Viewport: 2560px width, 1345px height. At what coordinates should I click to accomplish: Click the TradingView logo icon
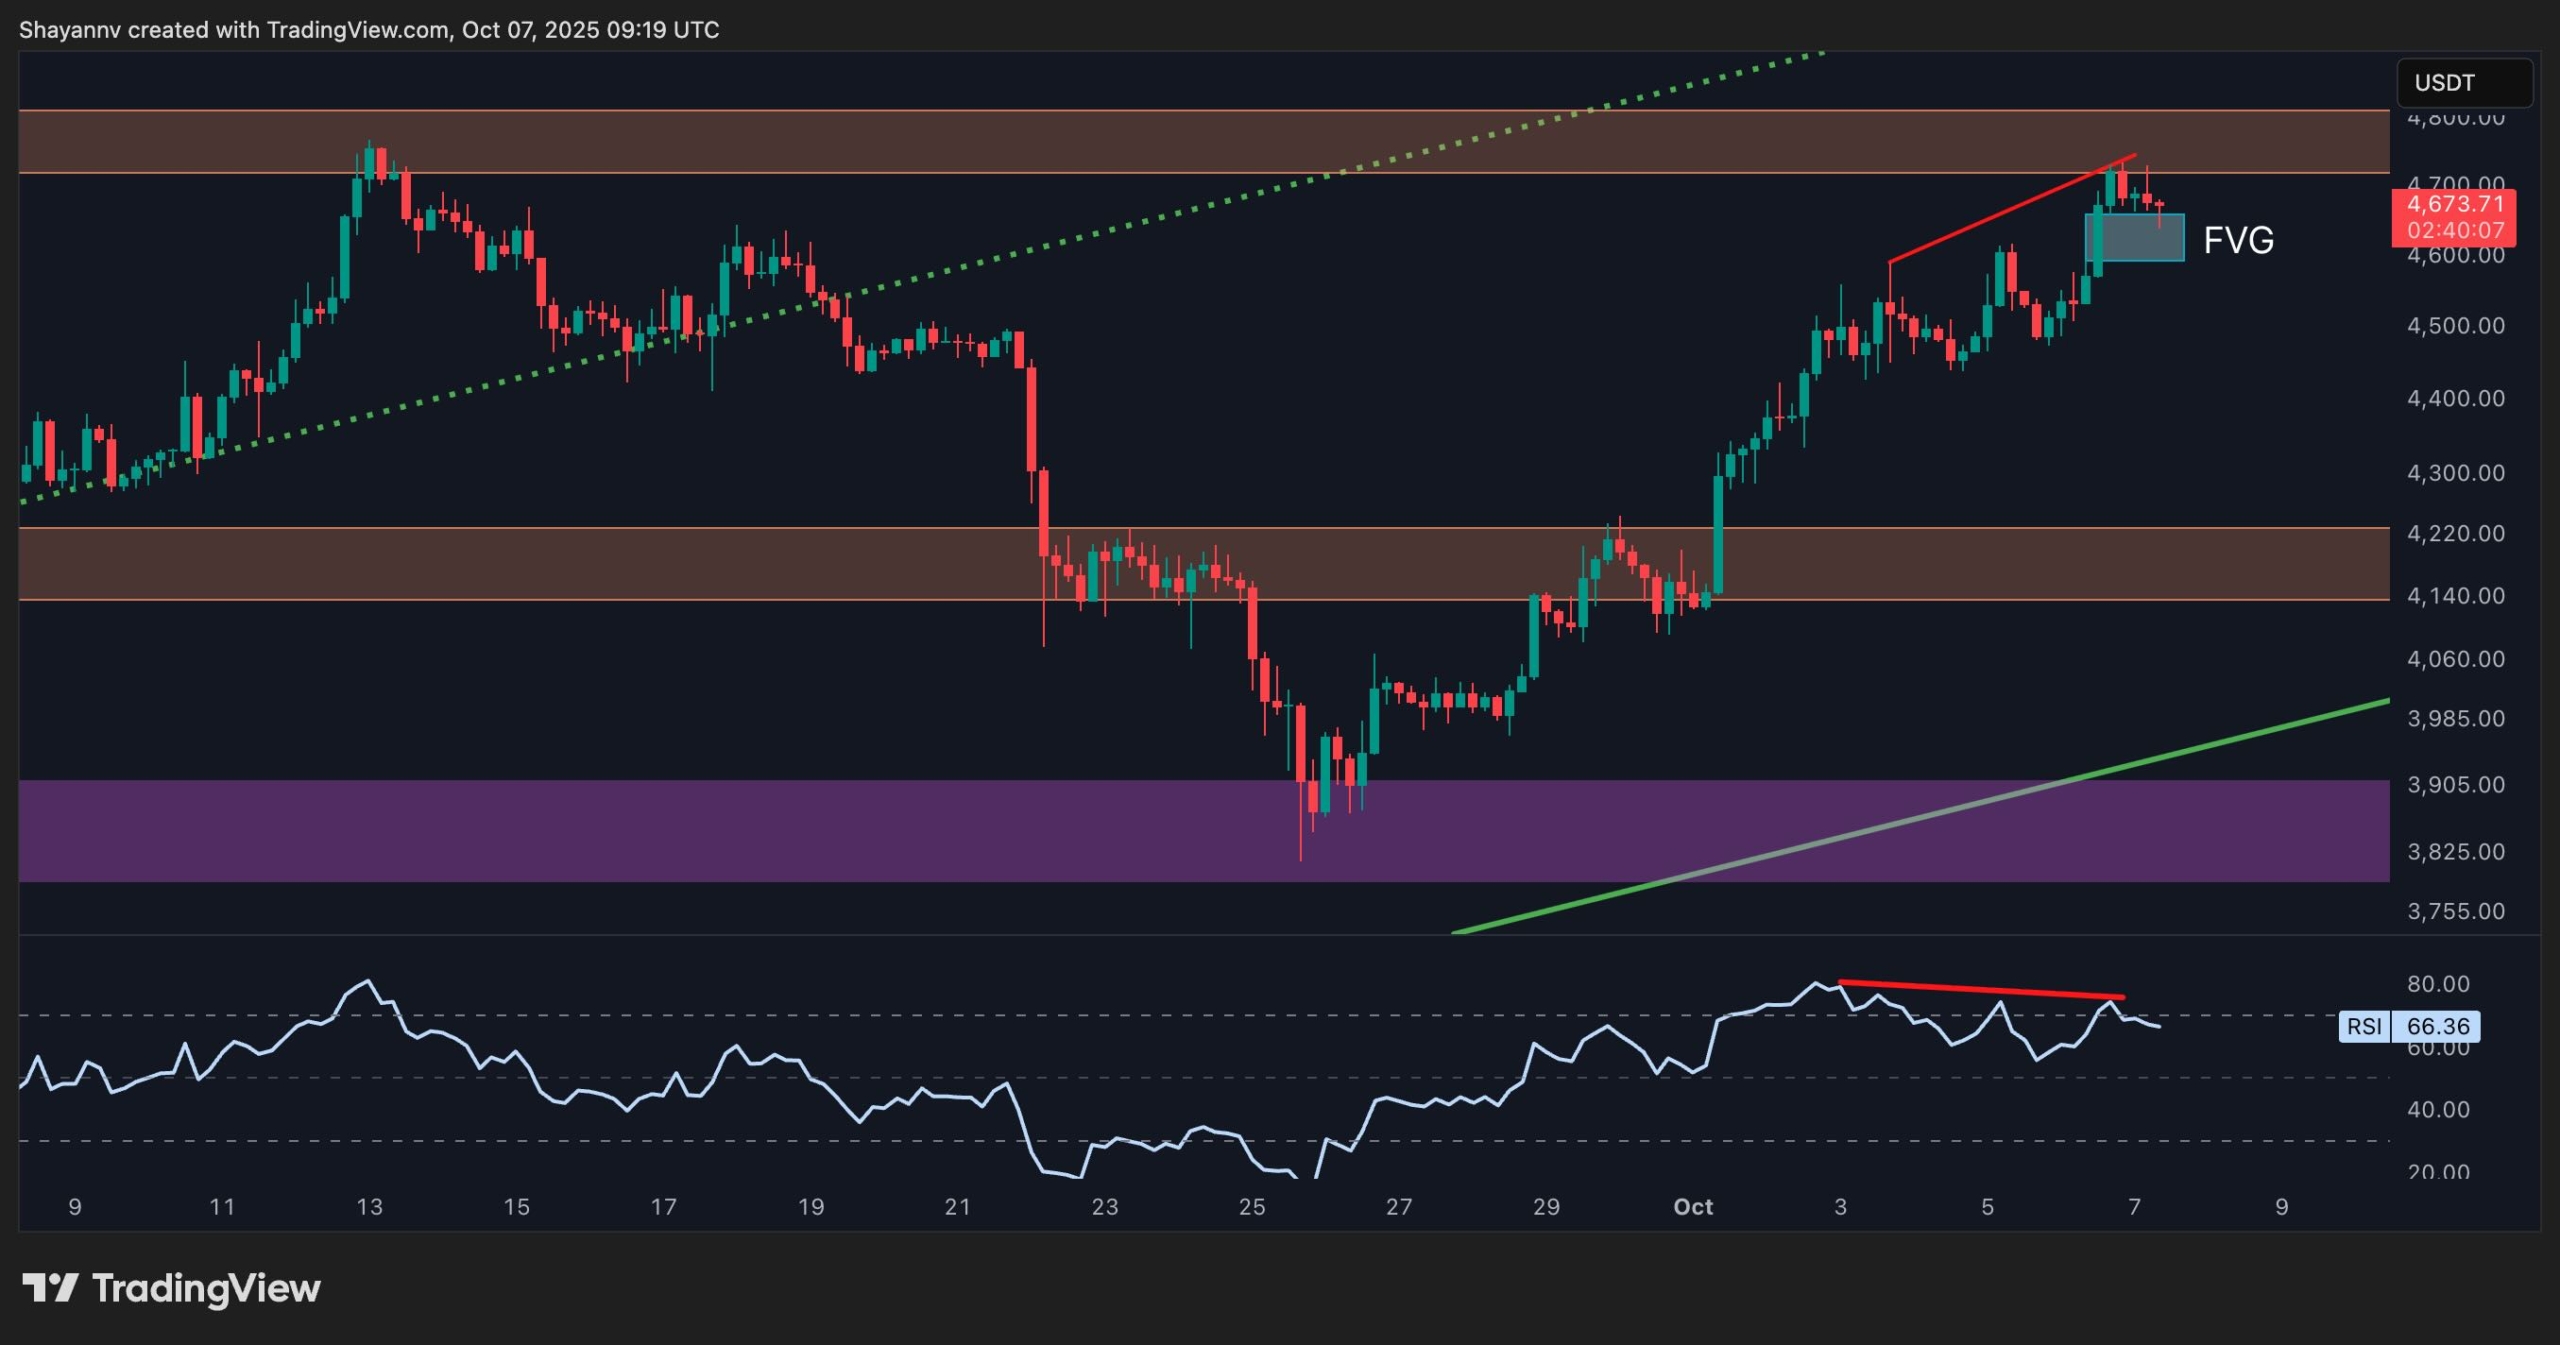(x=50, y=1288)
